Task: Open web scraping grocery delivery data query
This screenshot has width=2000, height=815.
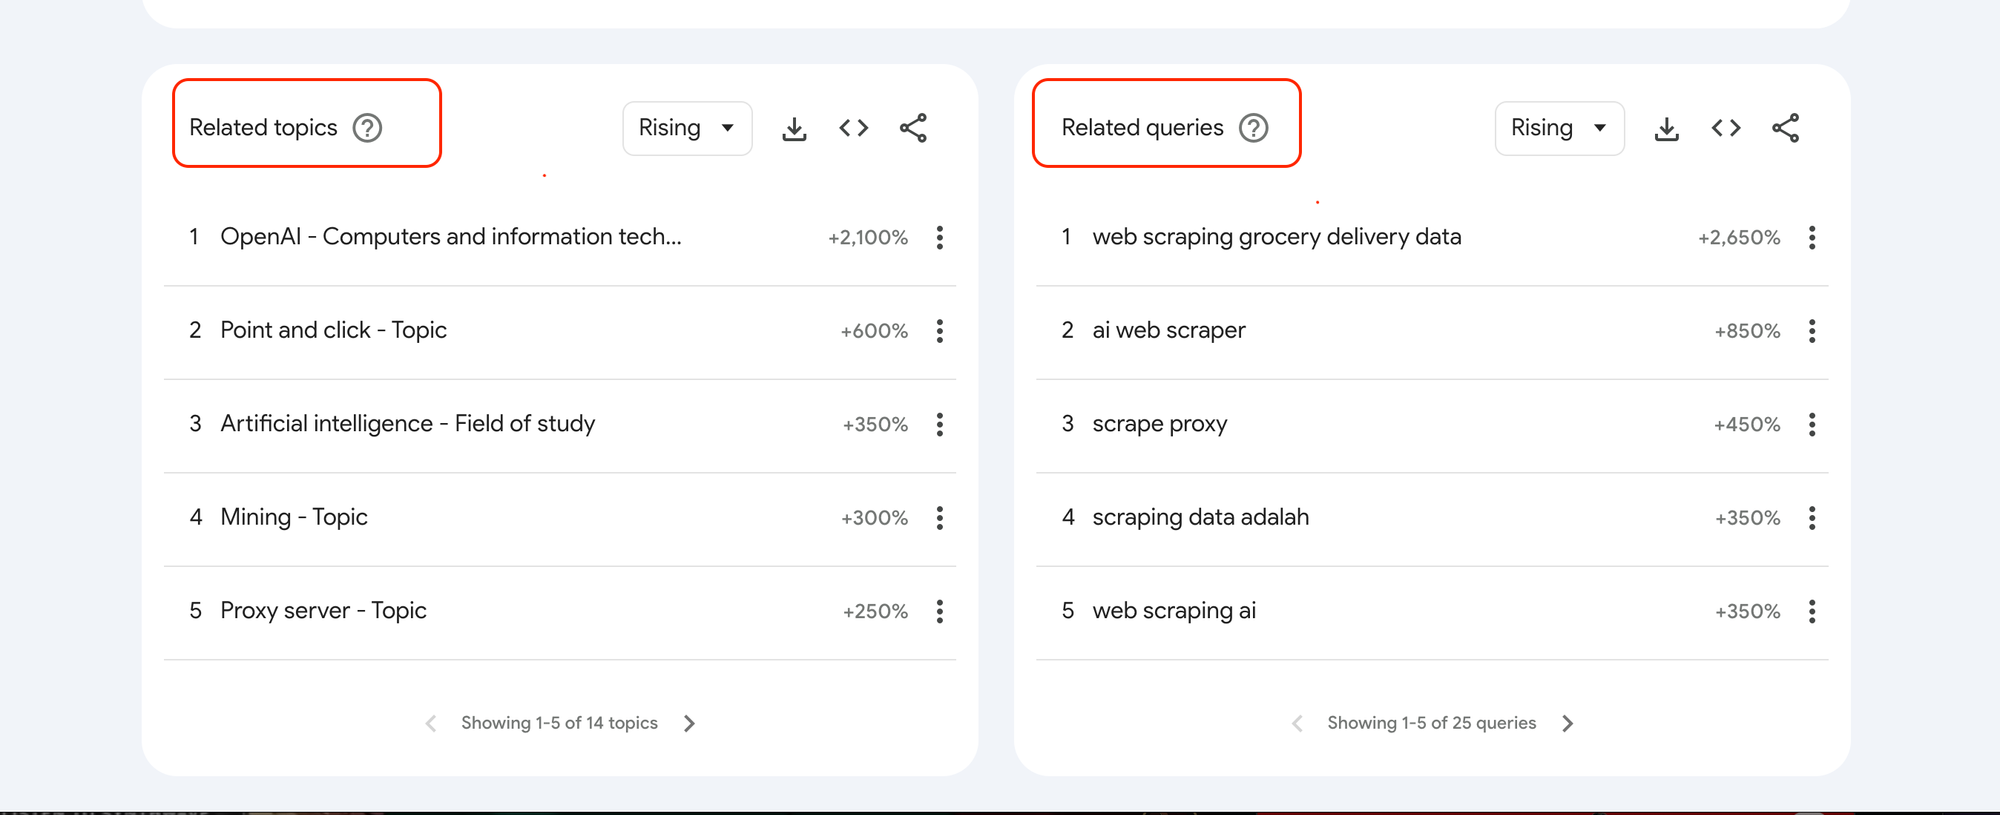Action: [x=1276, y=237]
